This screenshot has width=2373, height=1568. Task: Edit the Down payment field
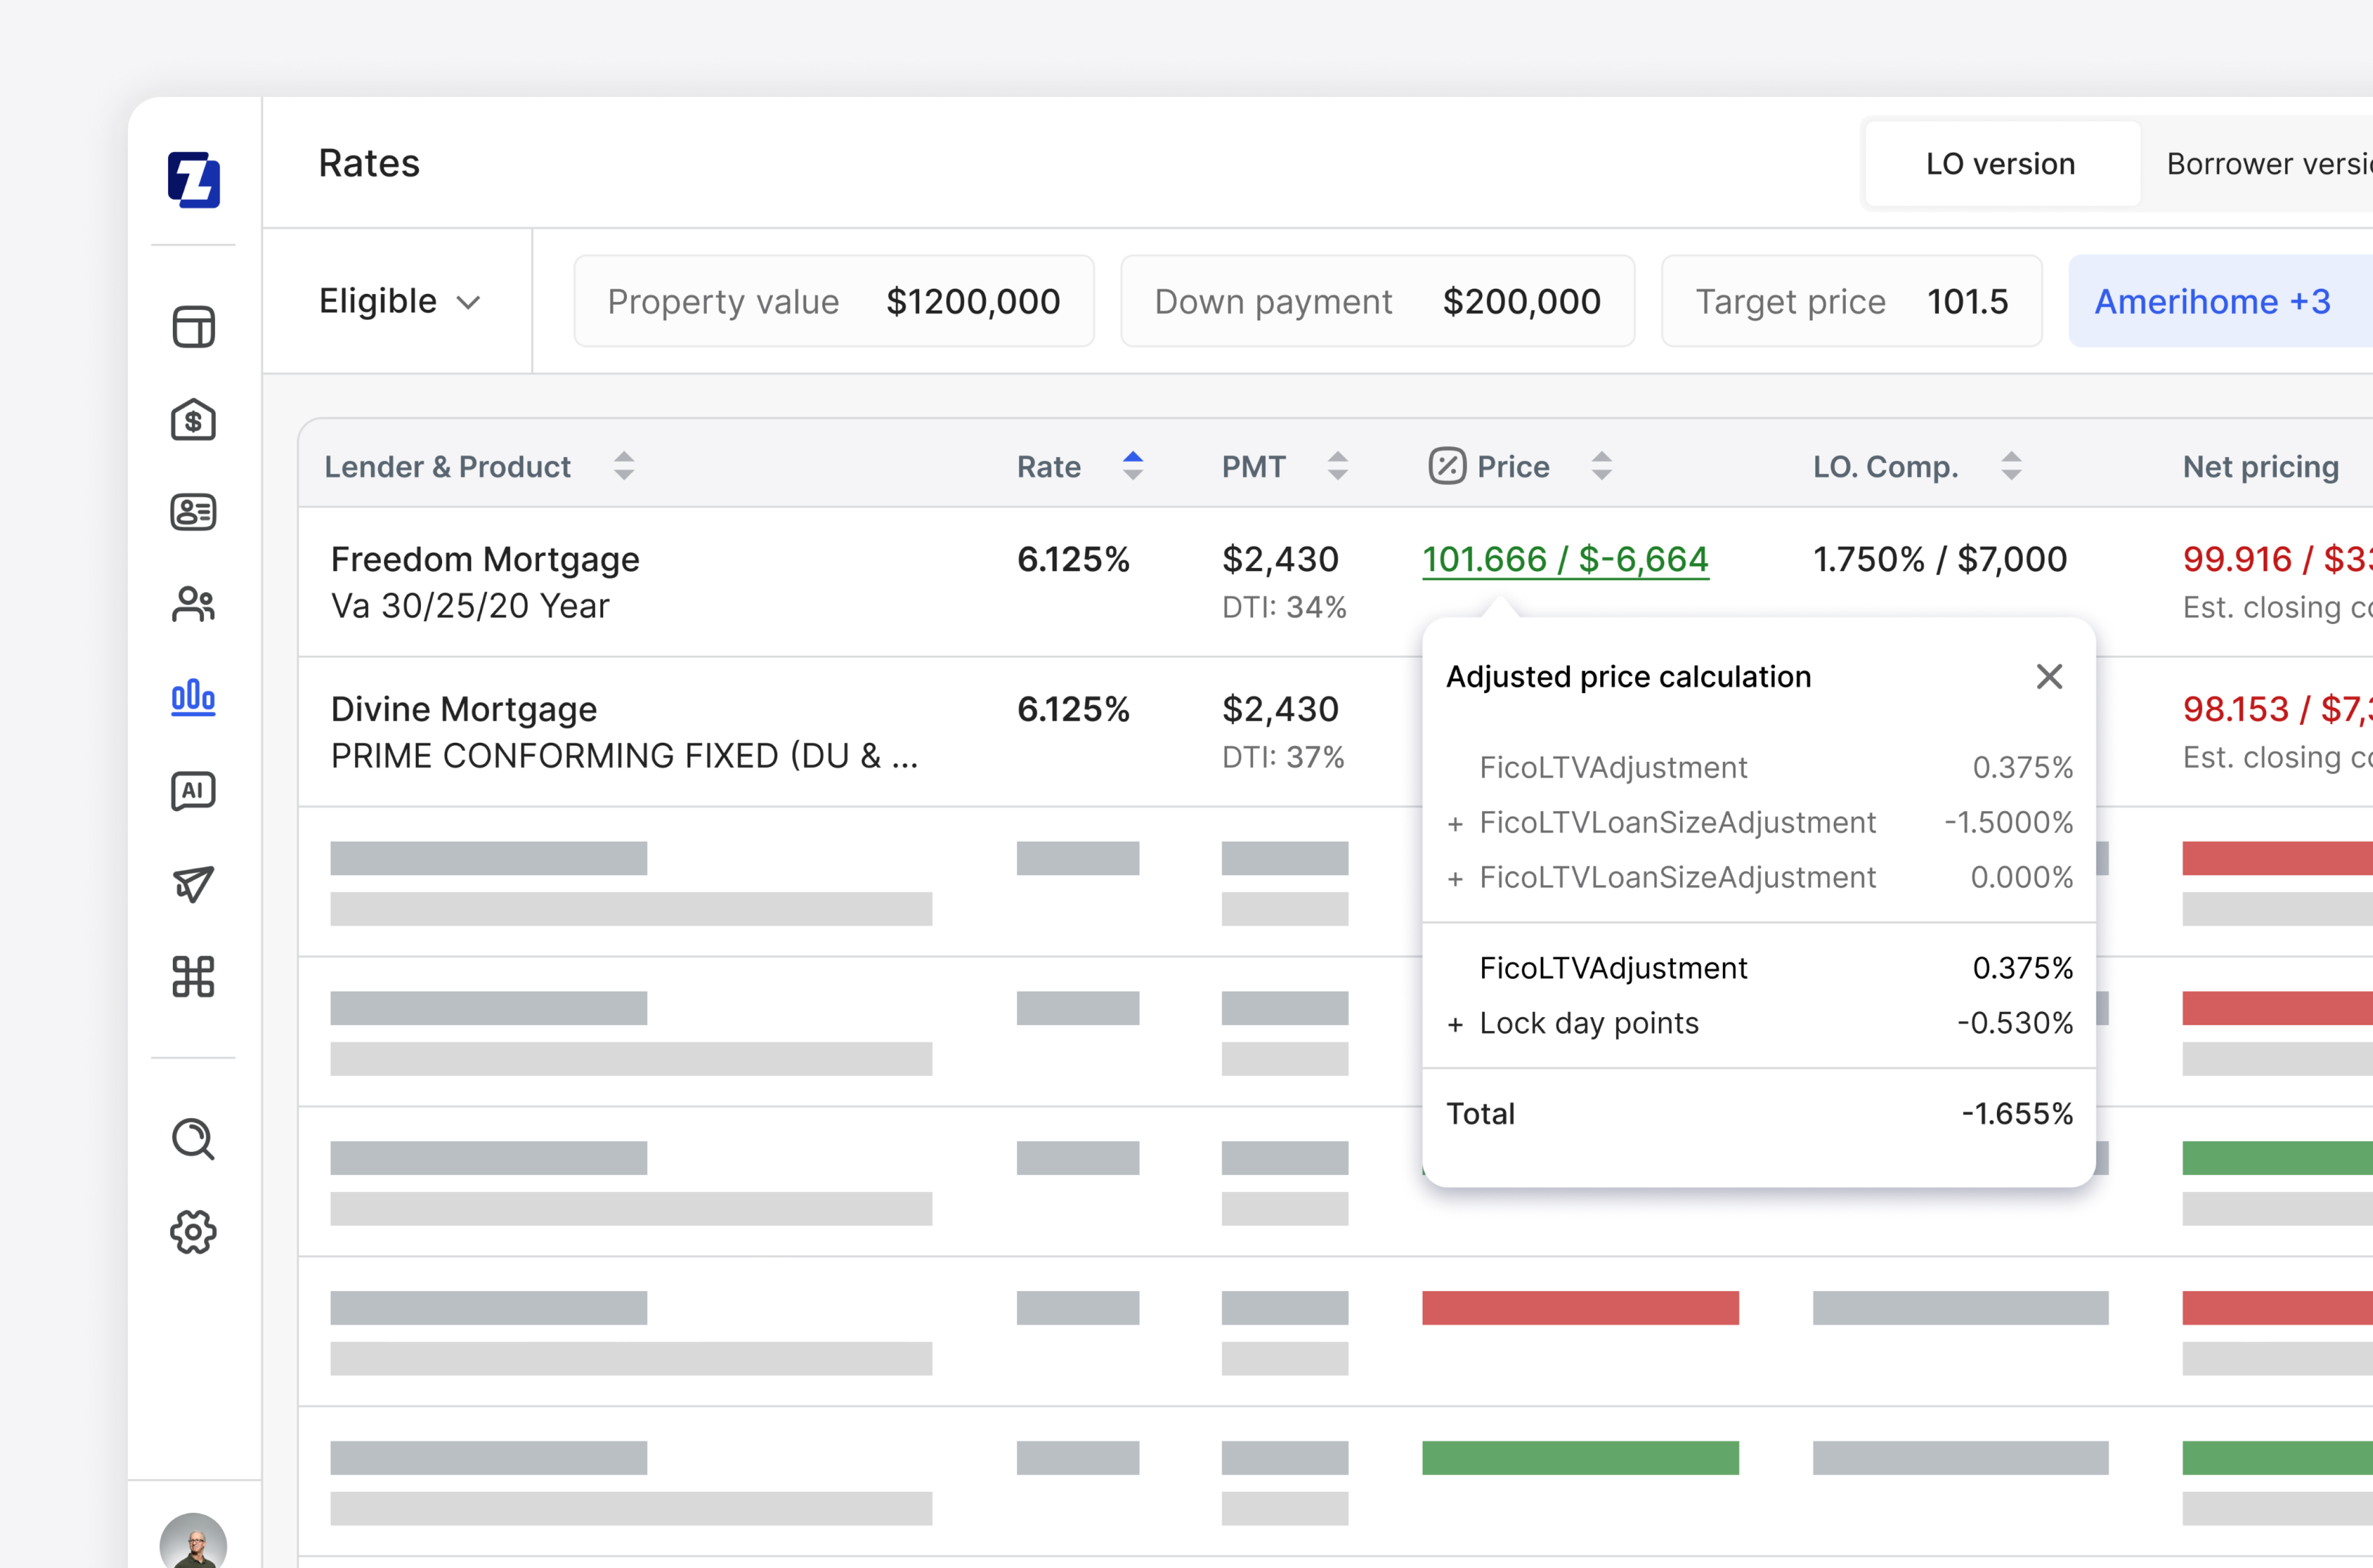[1378, 301]
